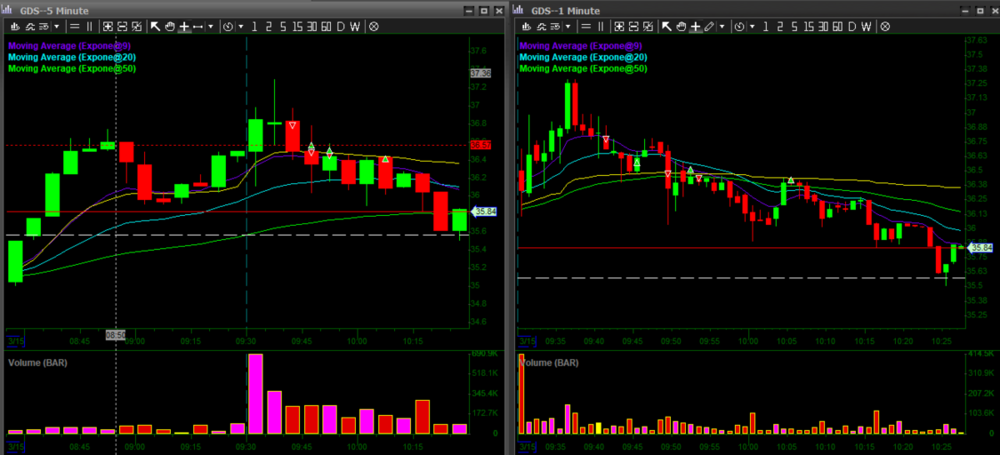The width and height of the screenshot is (1000, 455).
Task: Click the 35.84 price marker on 5 Minute chart
Action: click(483, 212)
